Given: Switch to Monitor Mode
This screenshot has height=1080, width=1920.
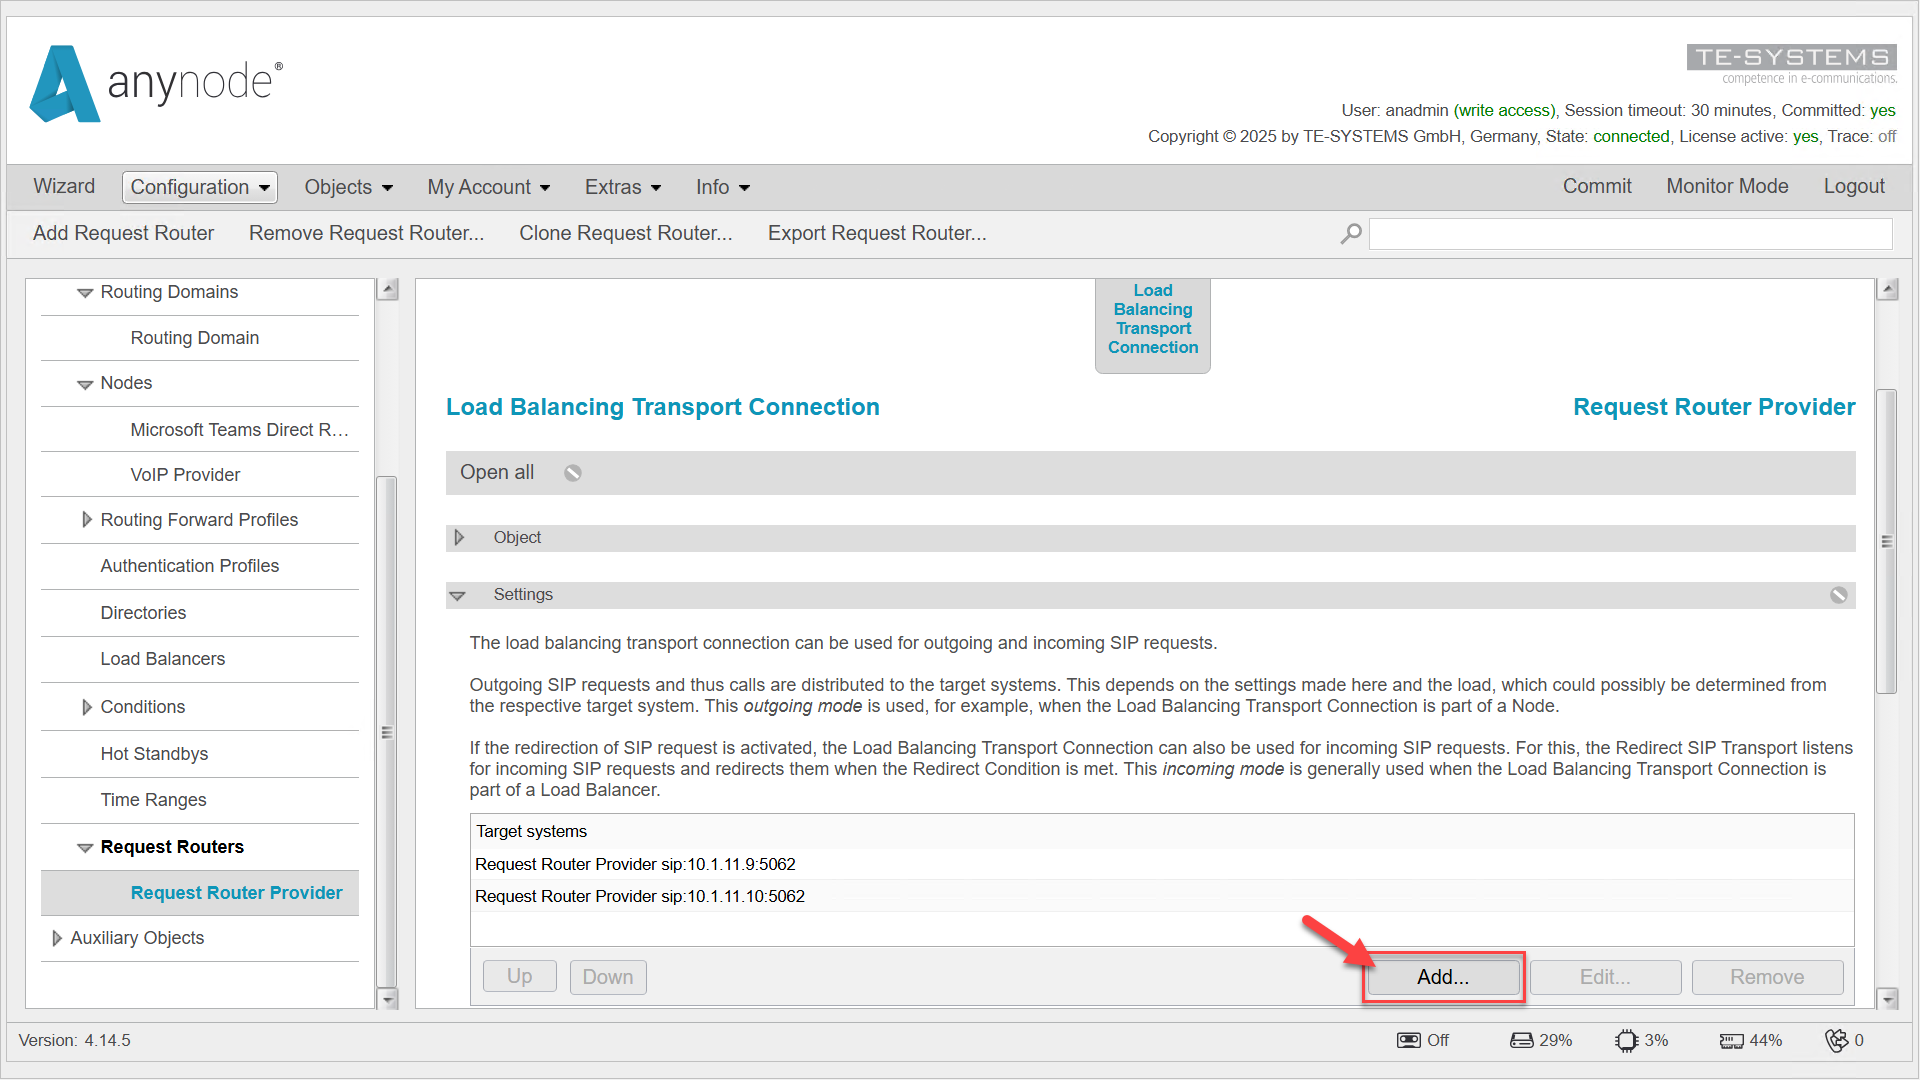Looking at the screenshot, I should [1727, 186].
